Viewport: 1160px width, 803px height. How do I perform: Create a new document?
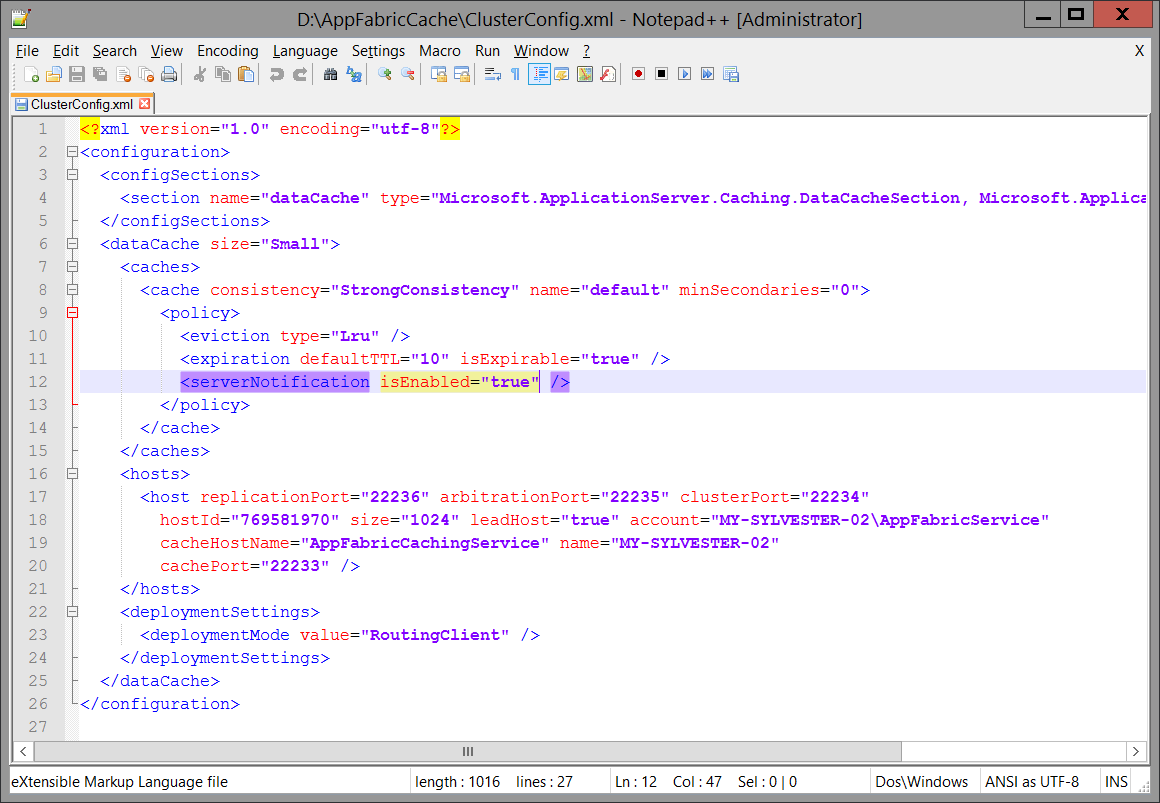tap(28, 73)
